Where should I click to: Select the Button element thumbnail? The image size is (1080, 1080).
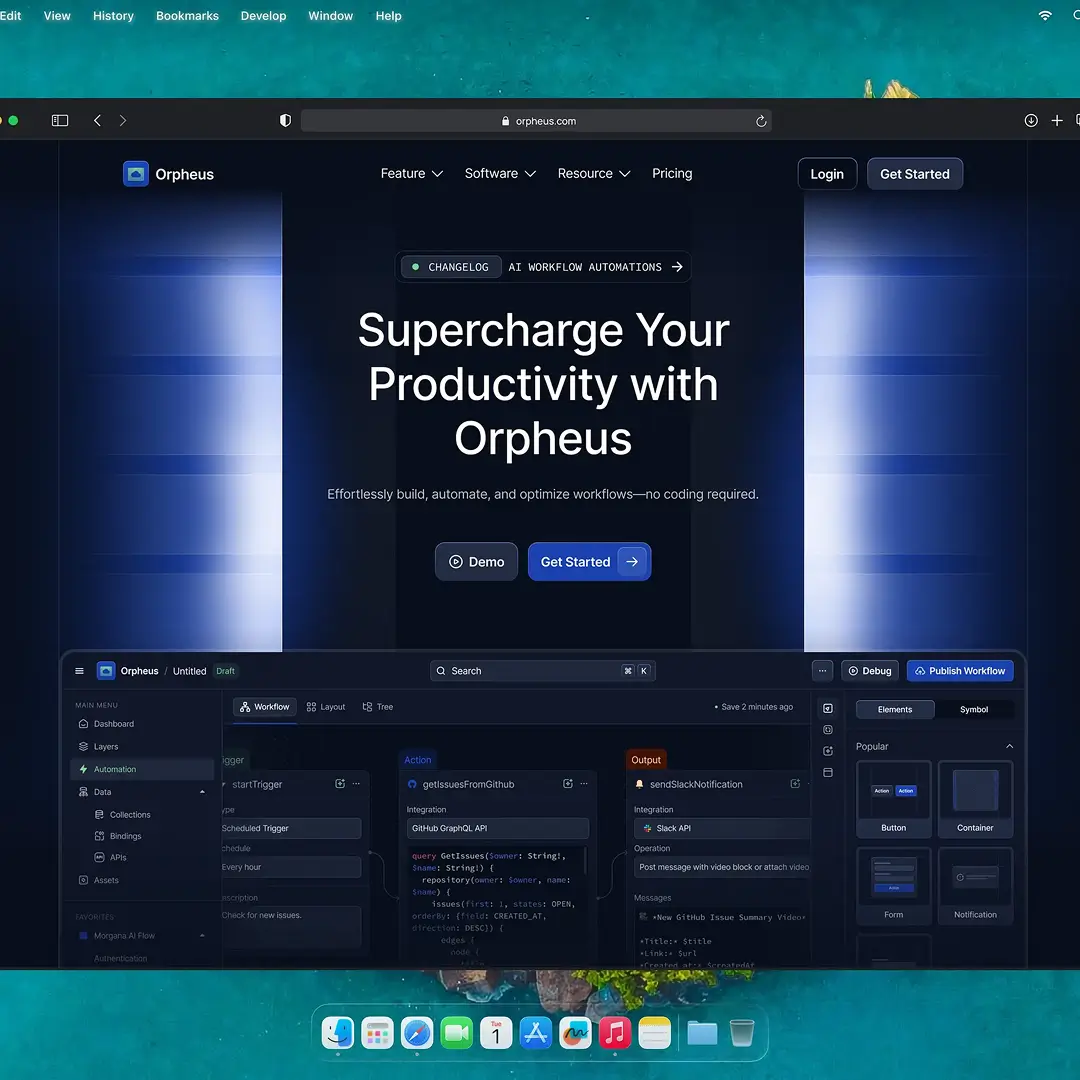[x=893, y=799]
